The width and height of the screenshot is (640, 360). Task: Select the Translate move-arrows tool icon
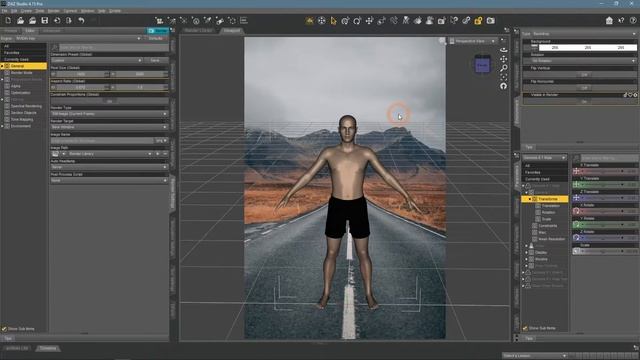(x=369, y=20)
